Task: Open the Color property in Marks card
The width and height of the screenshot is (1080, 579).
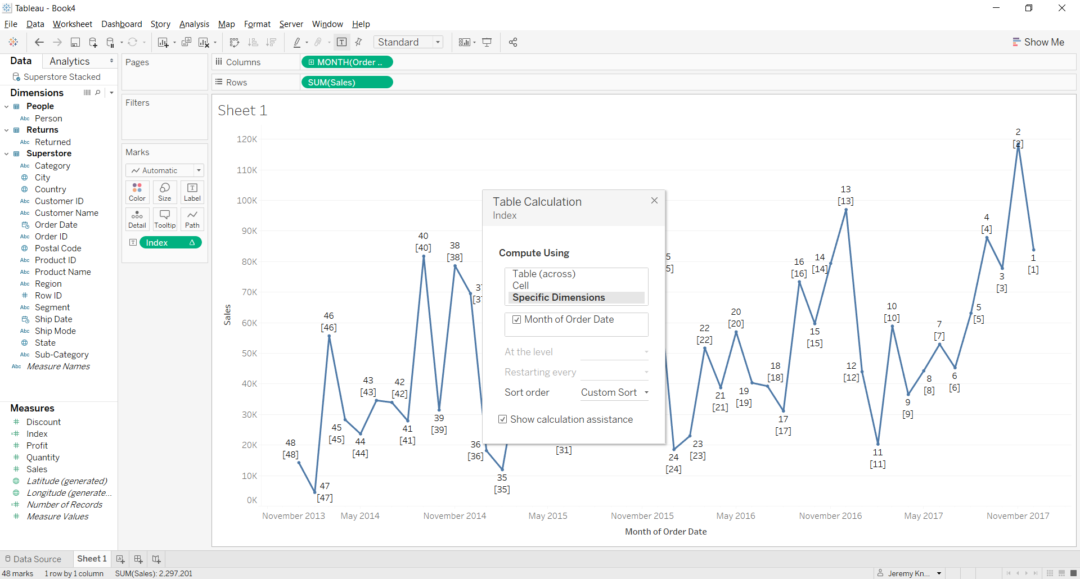Action: point(137,191)
